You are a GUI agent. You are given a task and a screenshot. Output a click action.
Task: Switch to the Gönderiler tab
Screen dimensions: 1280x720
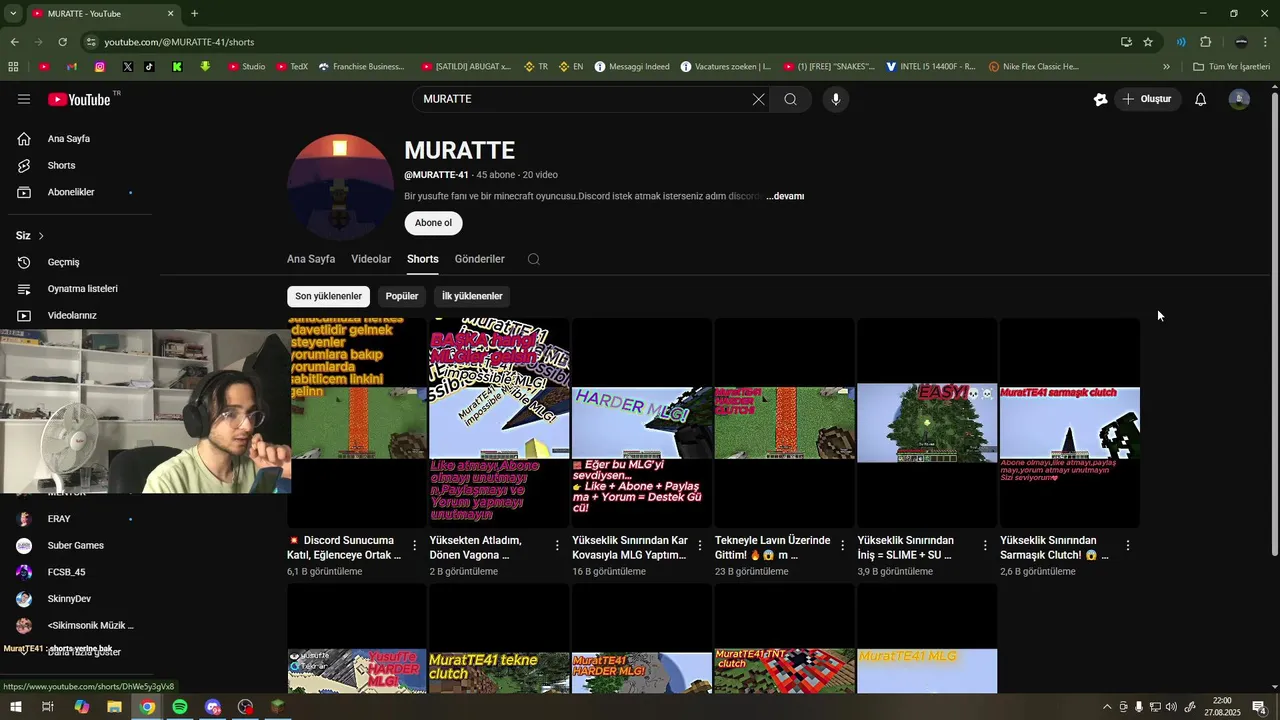coord(479,259)
